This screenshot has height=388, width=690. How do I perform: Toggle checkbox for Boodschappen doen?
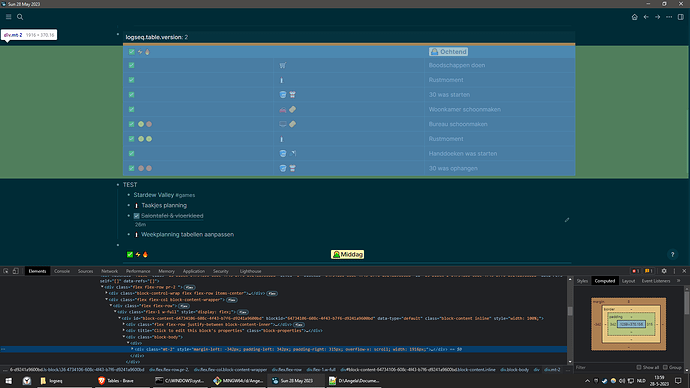pos(132,65)
